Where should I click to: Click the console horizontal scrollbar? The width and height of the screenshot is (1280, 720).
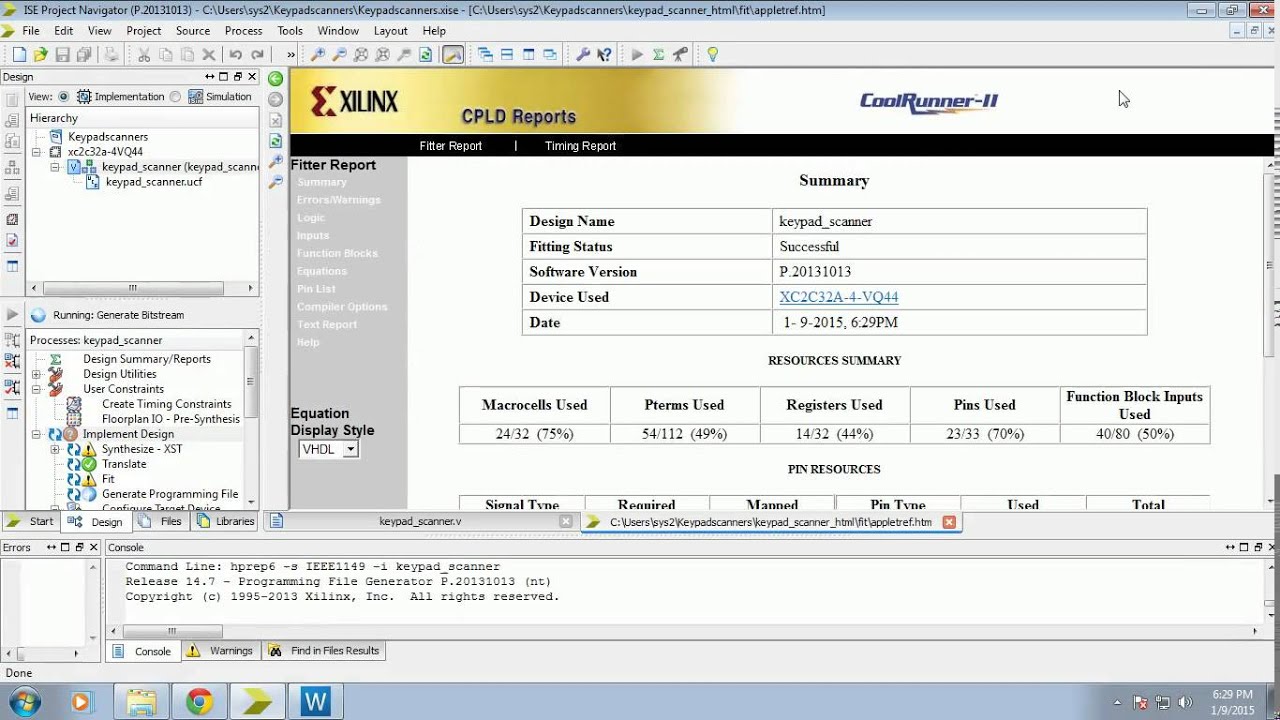(x=171, y=631)
